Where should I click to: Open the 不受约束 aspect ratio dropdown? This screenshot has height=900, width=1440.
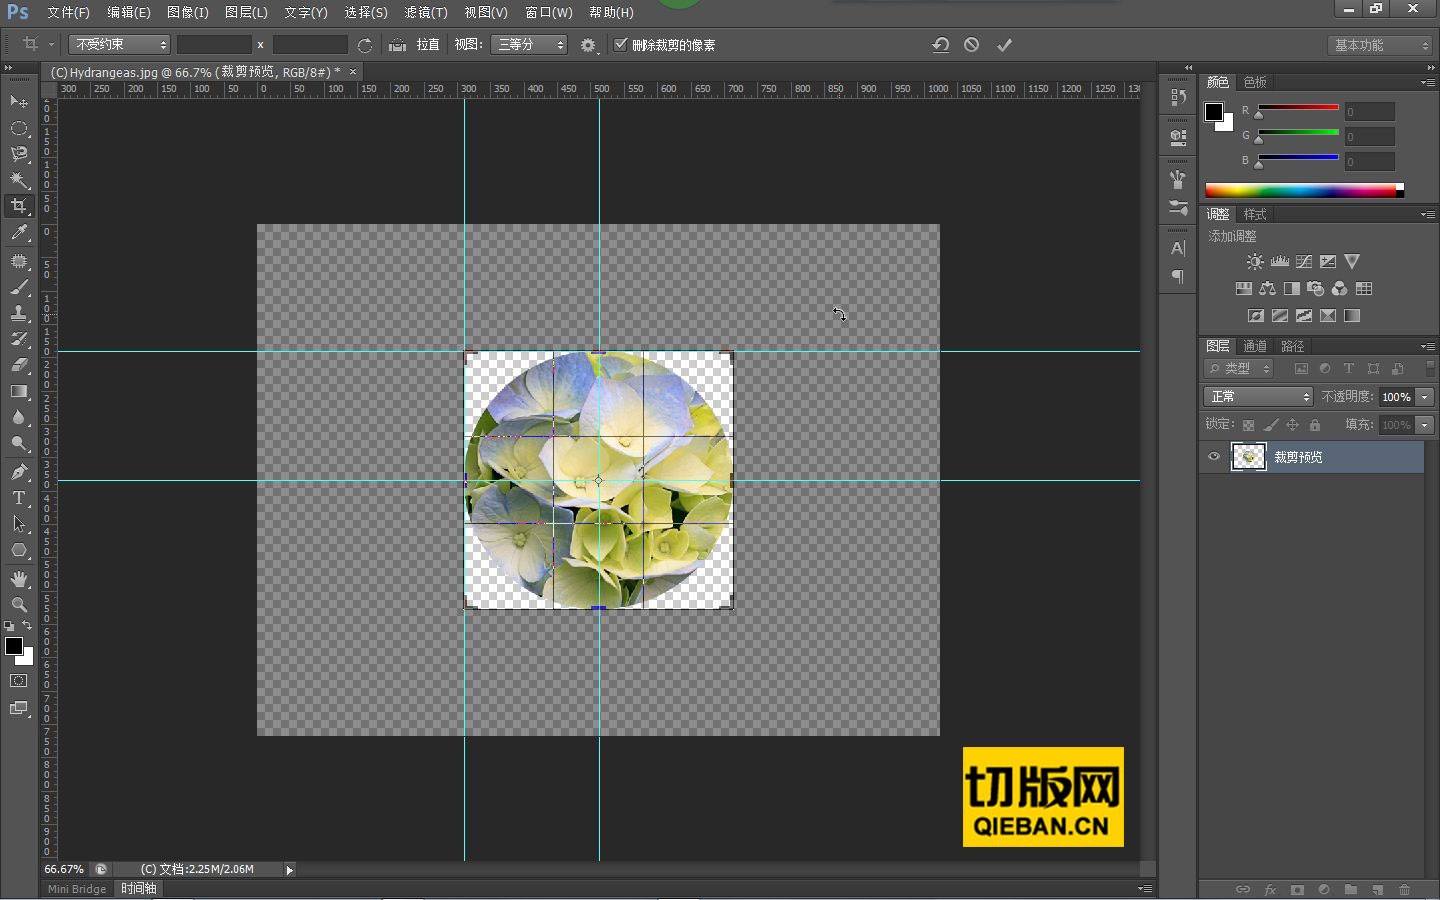120,45
